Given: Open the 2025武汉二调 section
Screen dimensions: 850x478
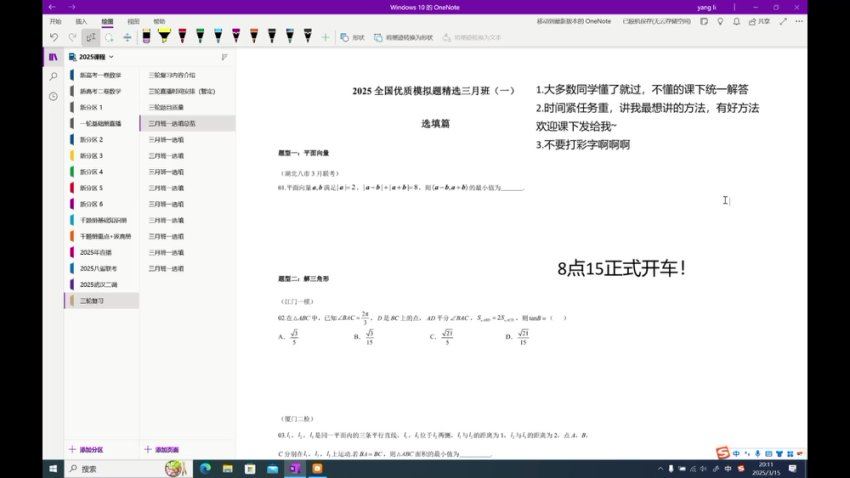Looking at the screenshot, I should [102, 285].
